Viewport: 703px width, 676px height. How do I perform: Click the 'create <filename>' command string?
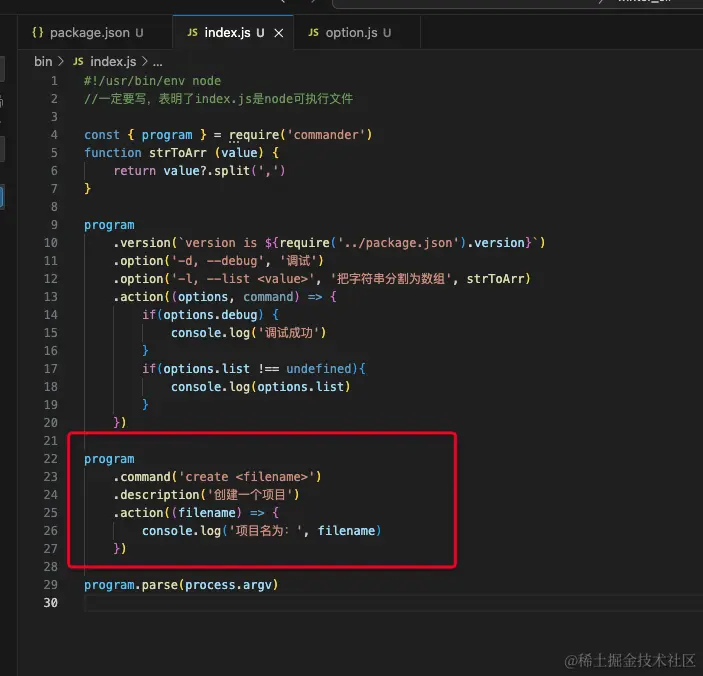coord(246,477)
